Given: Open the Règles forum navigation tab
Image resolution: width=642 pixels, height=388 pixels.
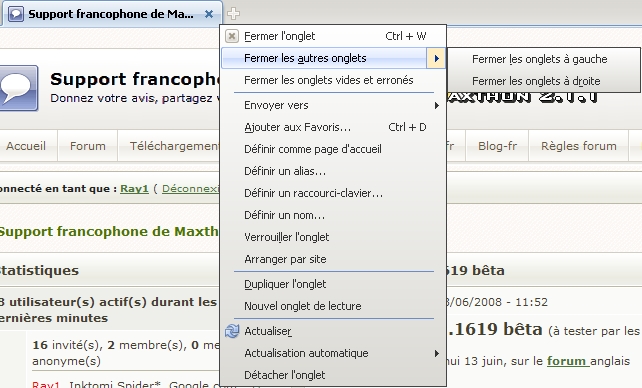Looking at the screenshot, I should coord(579,146).
